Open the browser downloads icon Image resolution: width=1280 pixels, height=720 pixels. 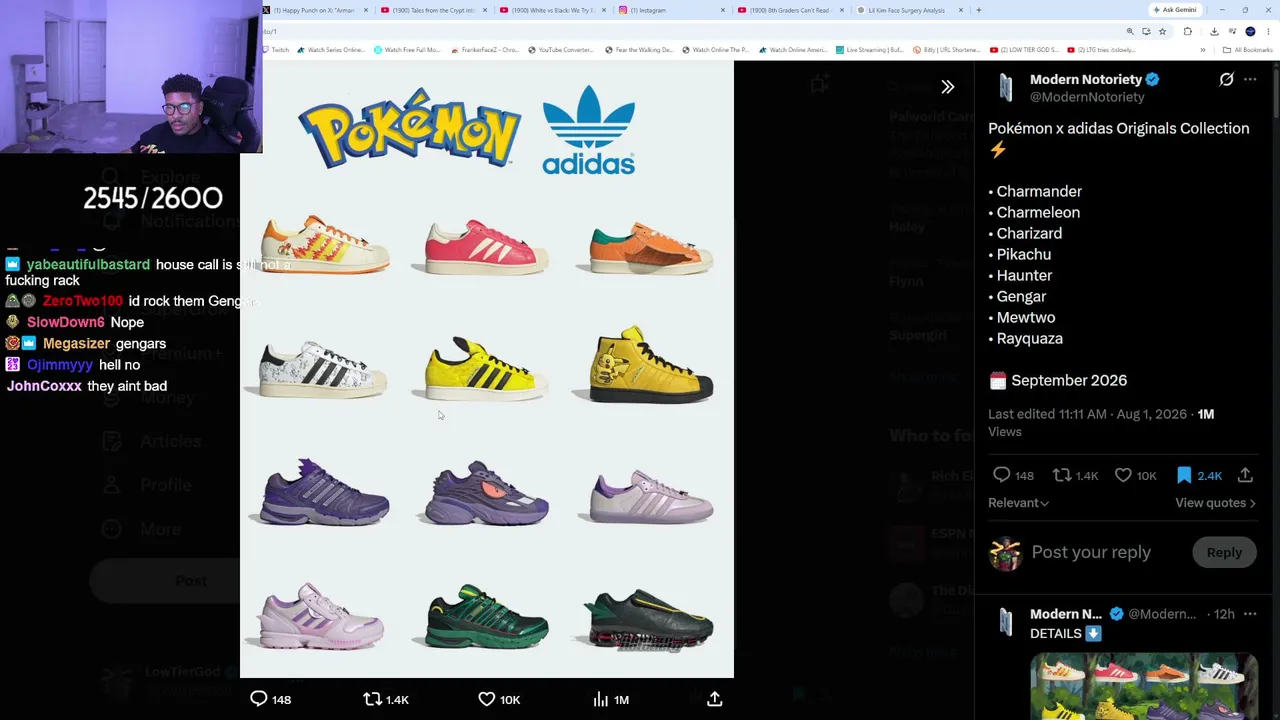(1214, 31)
